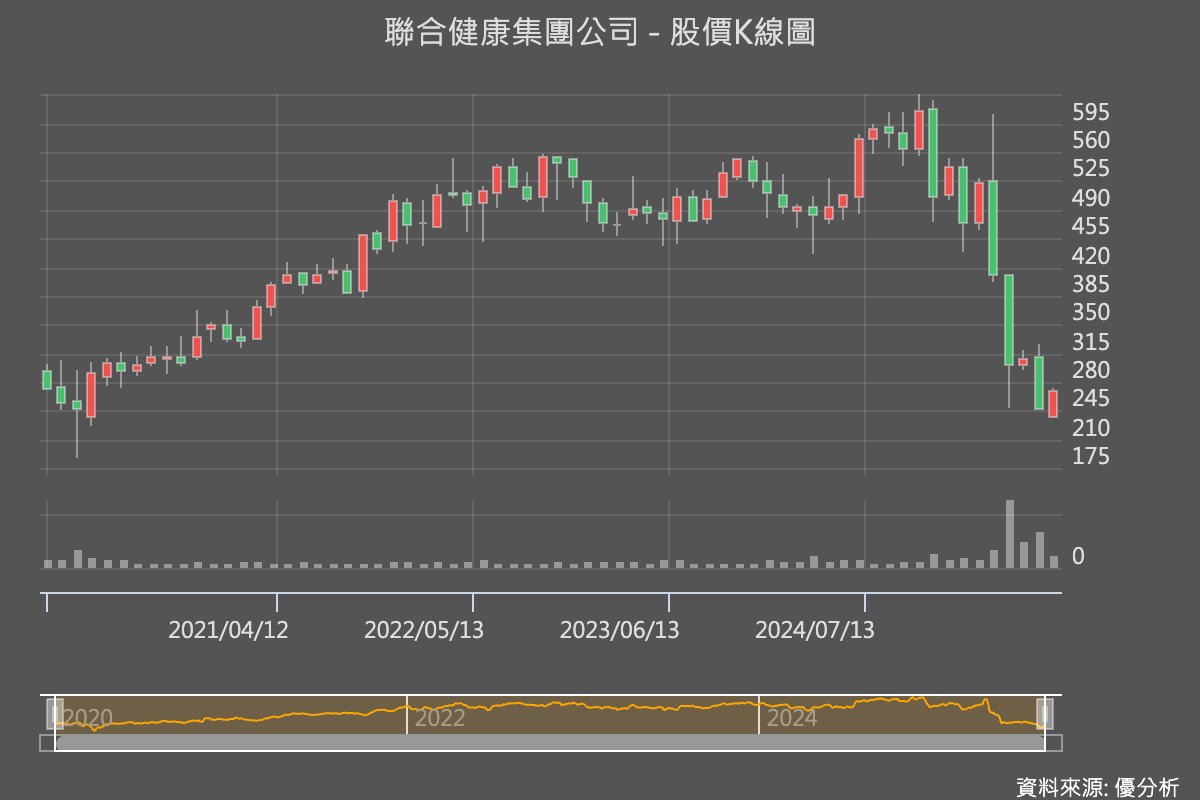Screen dimensions: 1200x800
Task: Click the 2024/07/13 date axis label
Action: tap(815, 630)
